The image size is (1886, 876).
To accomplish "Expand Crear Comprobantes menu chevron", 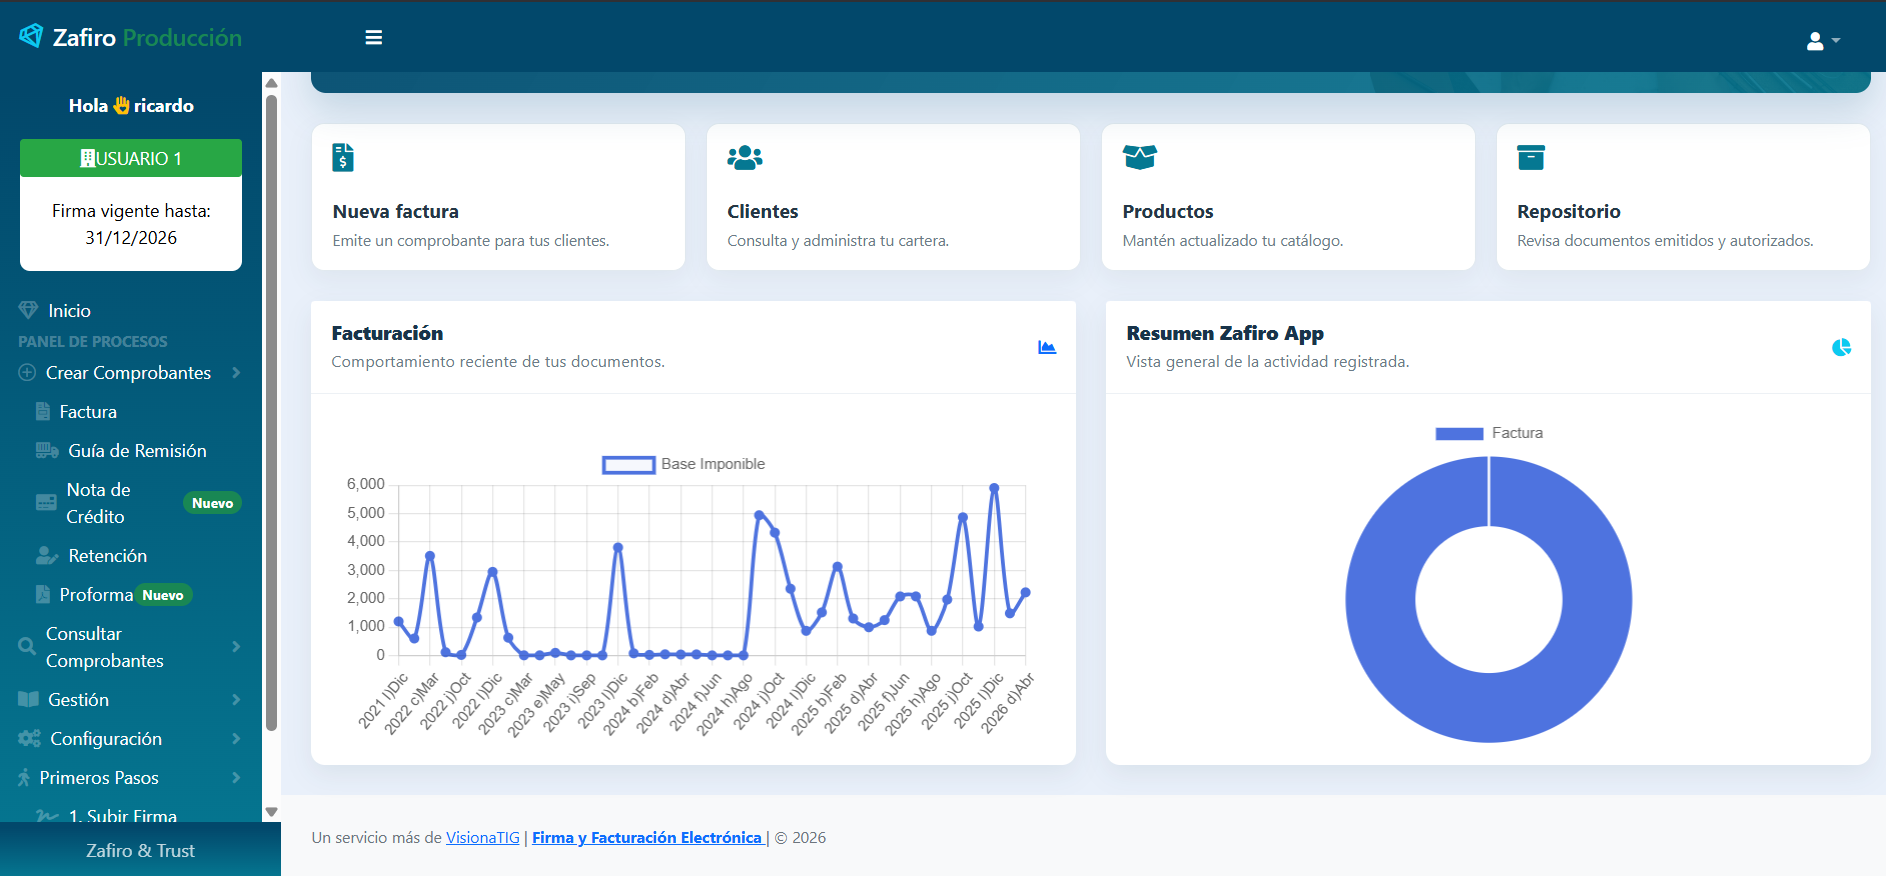I will pos(236,373).
